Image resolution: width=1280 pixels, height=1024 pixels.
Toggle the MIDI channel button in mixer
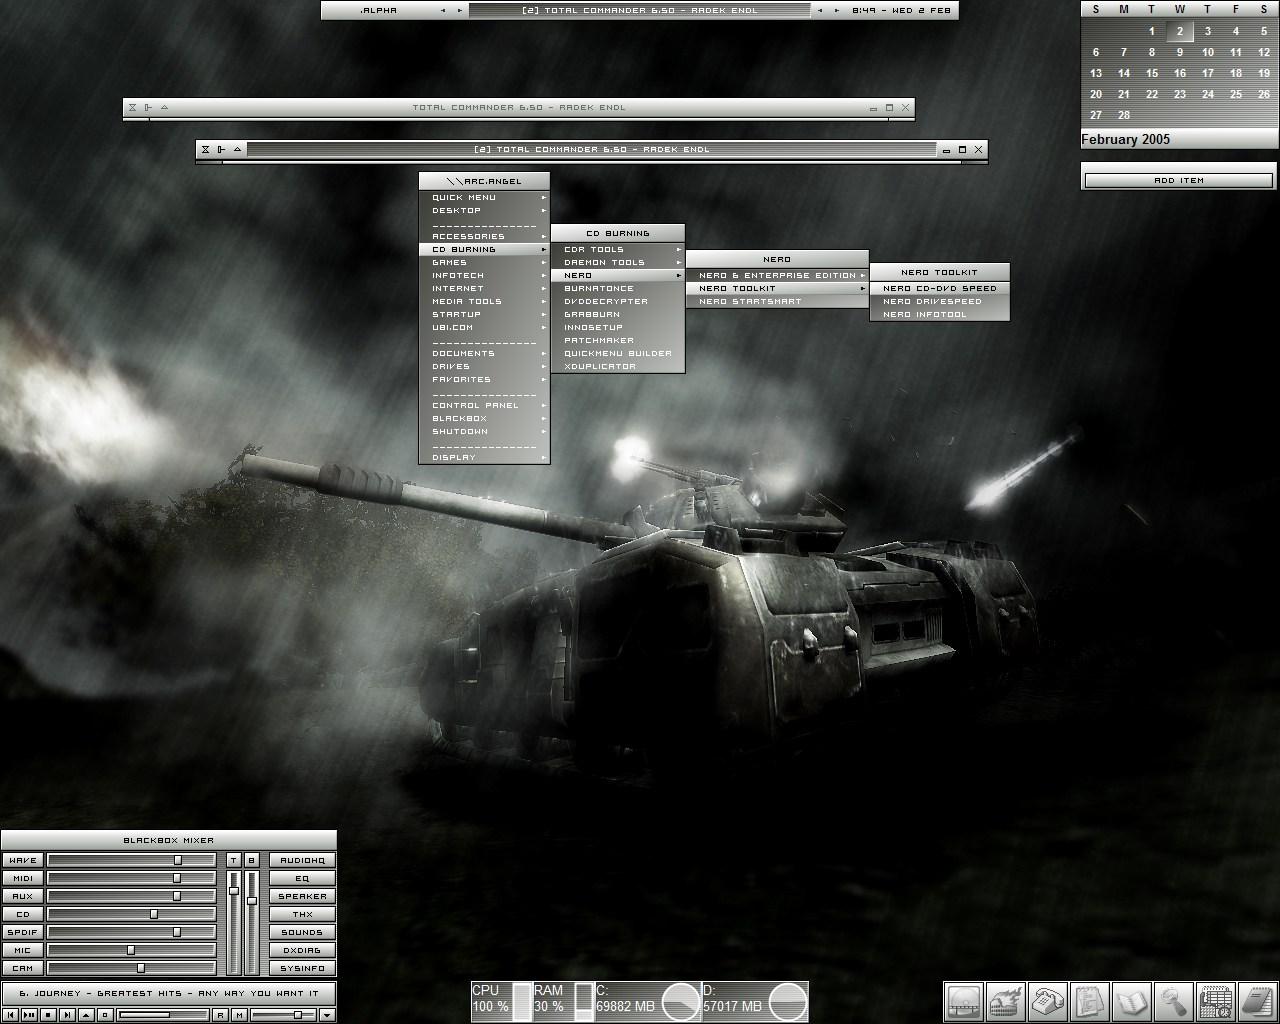(x=22, y=878)
